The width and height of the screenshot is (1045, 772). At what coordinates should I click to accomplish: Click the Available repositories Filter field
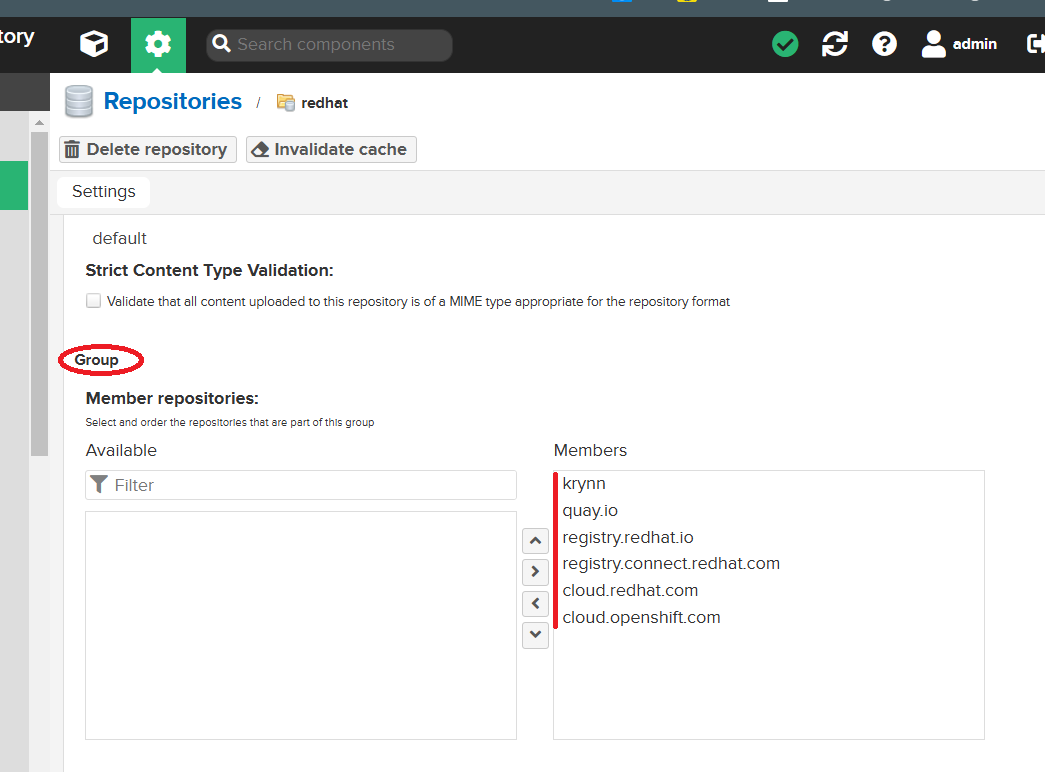310,485
